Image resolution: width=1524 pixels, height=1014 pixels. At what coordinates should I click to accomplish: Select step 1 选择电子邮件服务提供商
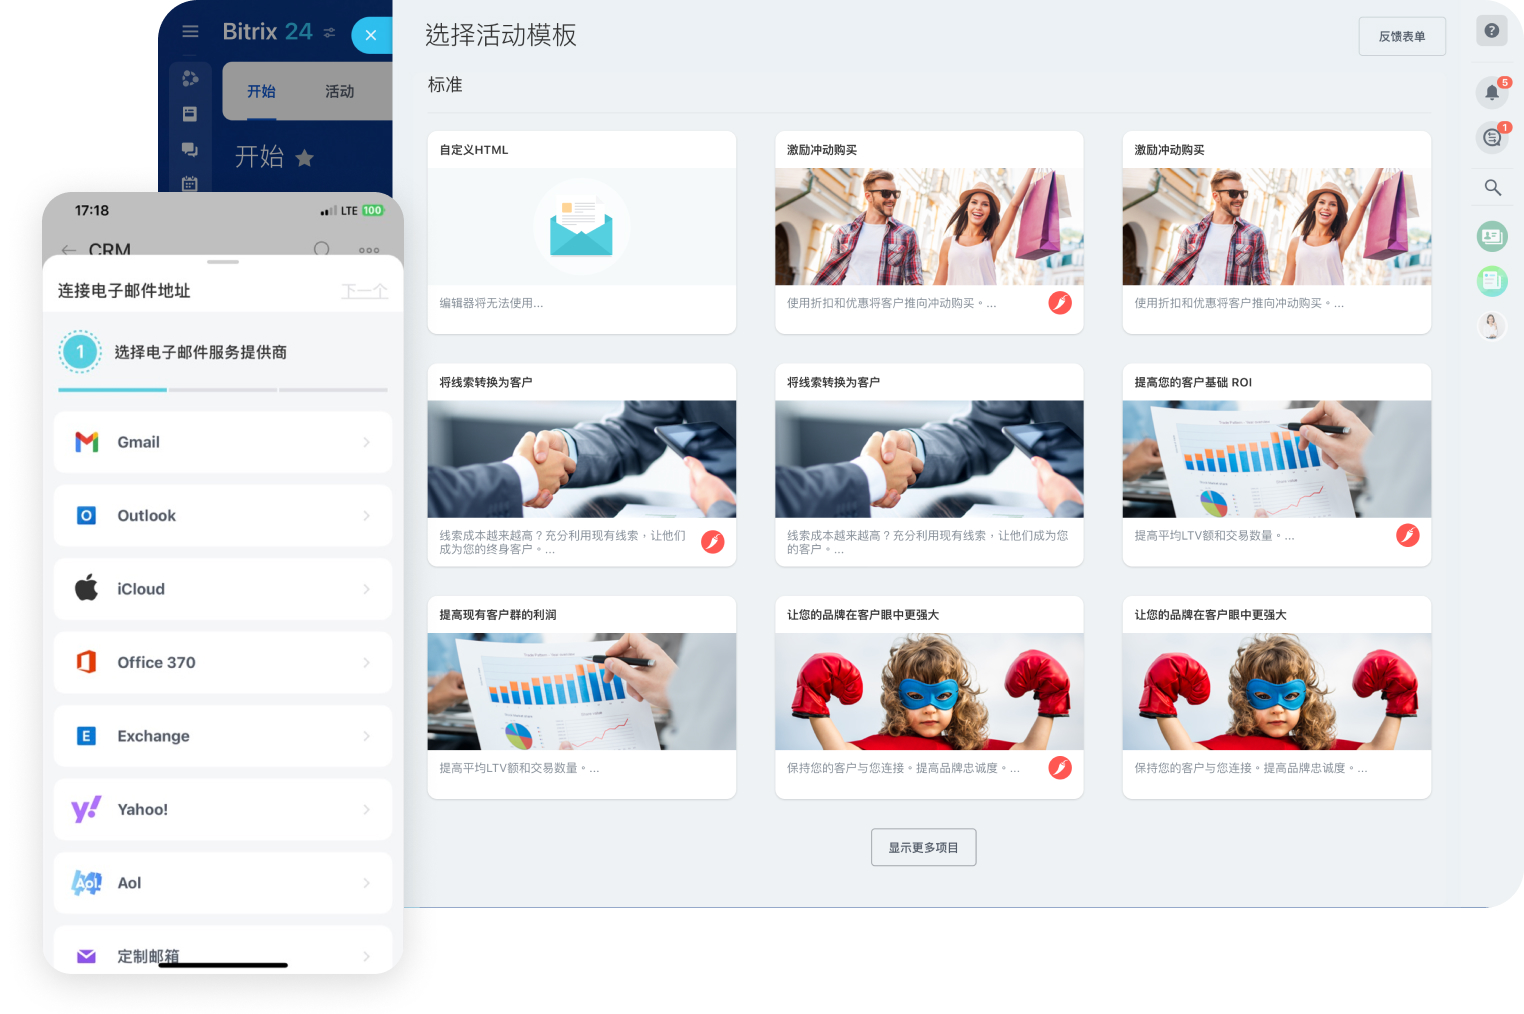[x=200, y=352]
